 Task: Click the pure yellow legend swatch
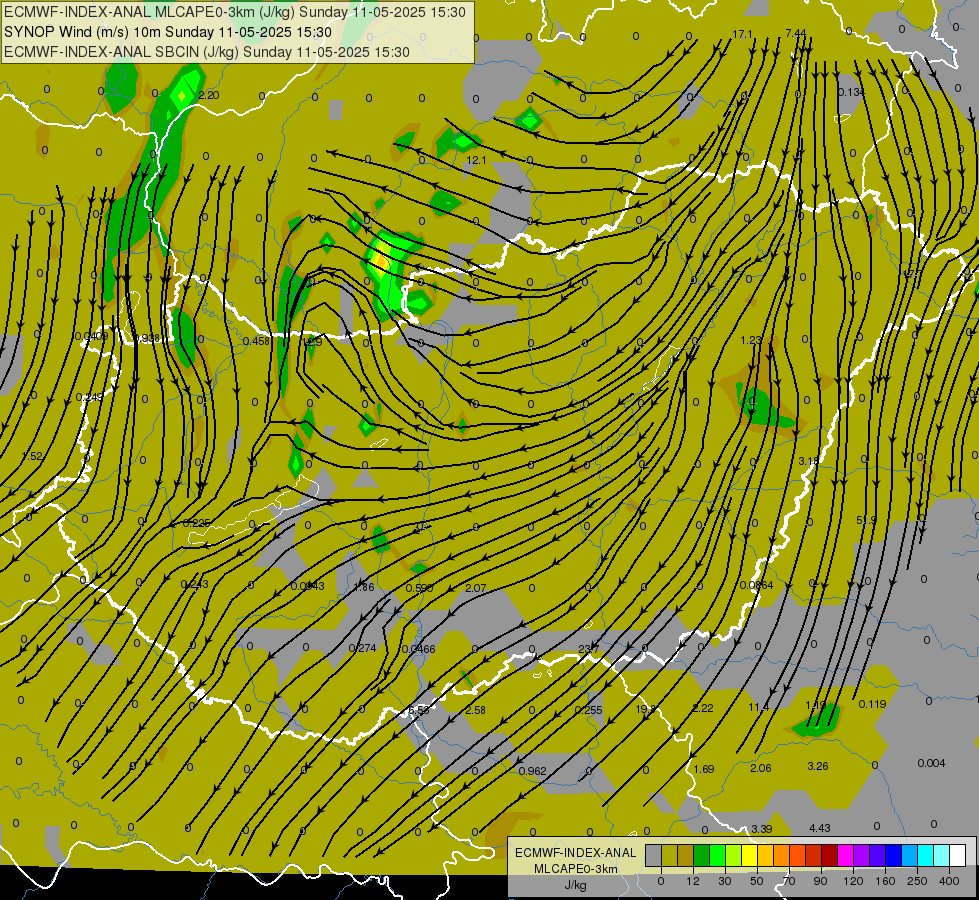[750, 855]
